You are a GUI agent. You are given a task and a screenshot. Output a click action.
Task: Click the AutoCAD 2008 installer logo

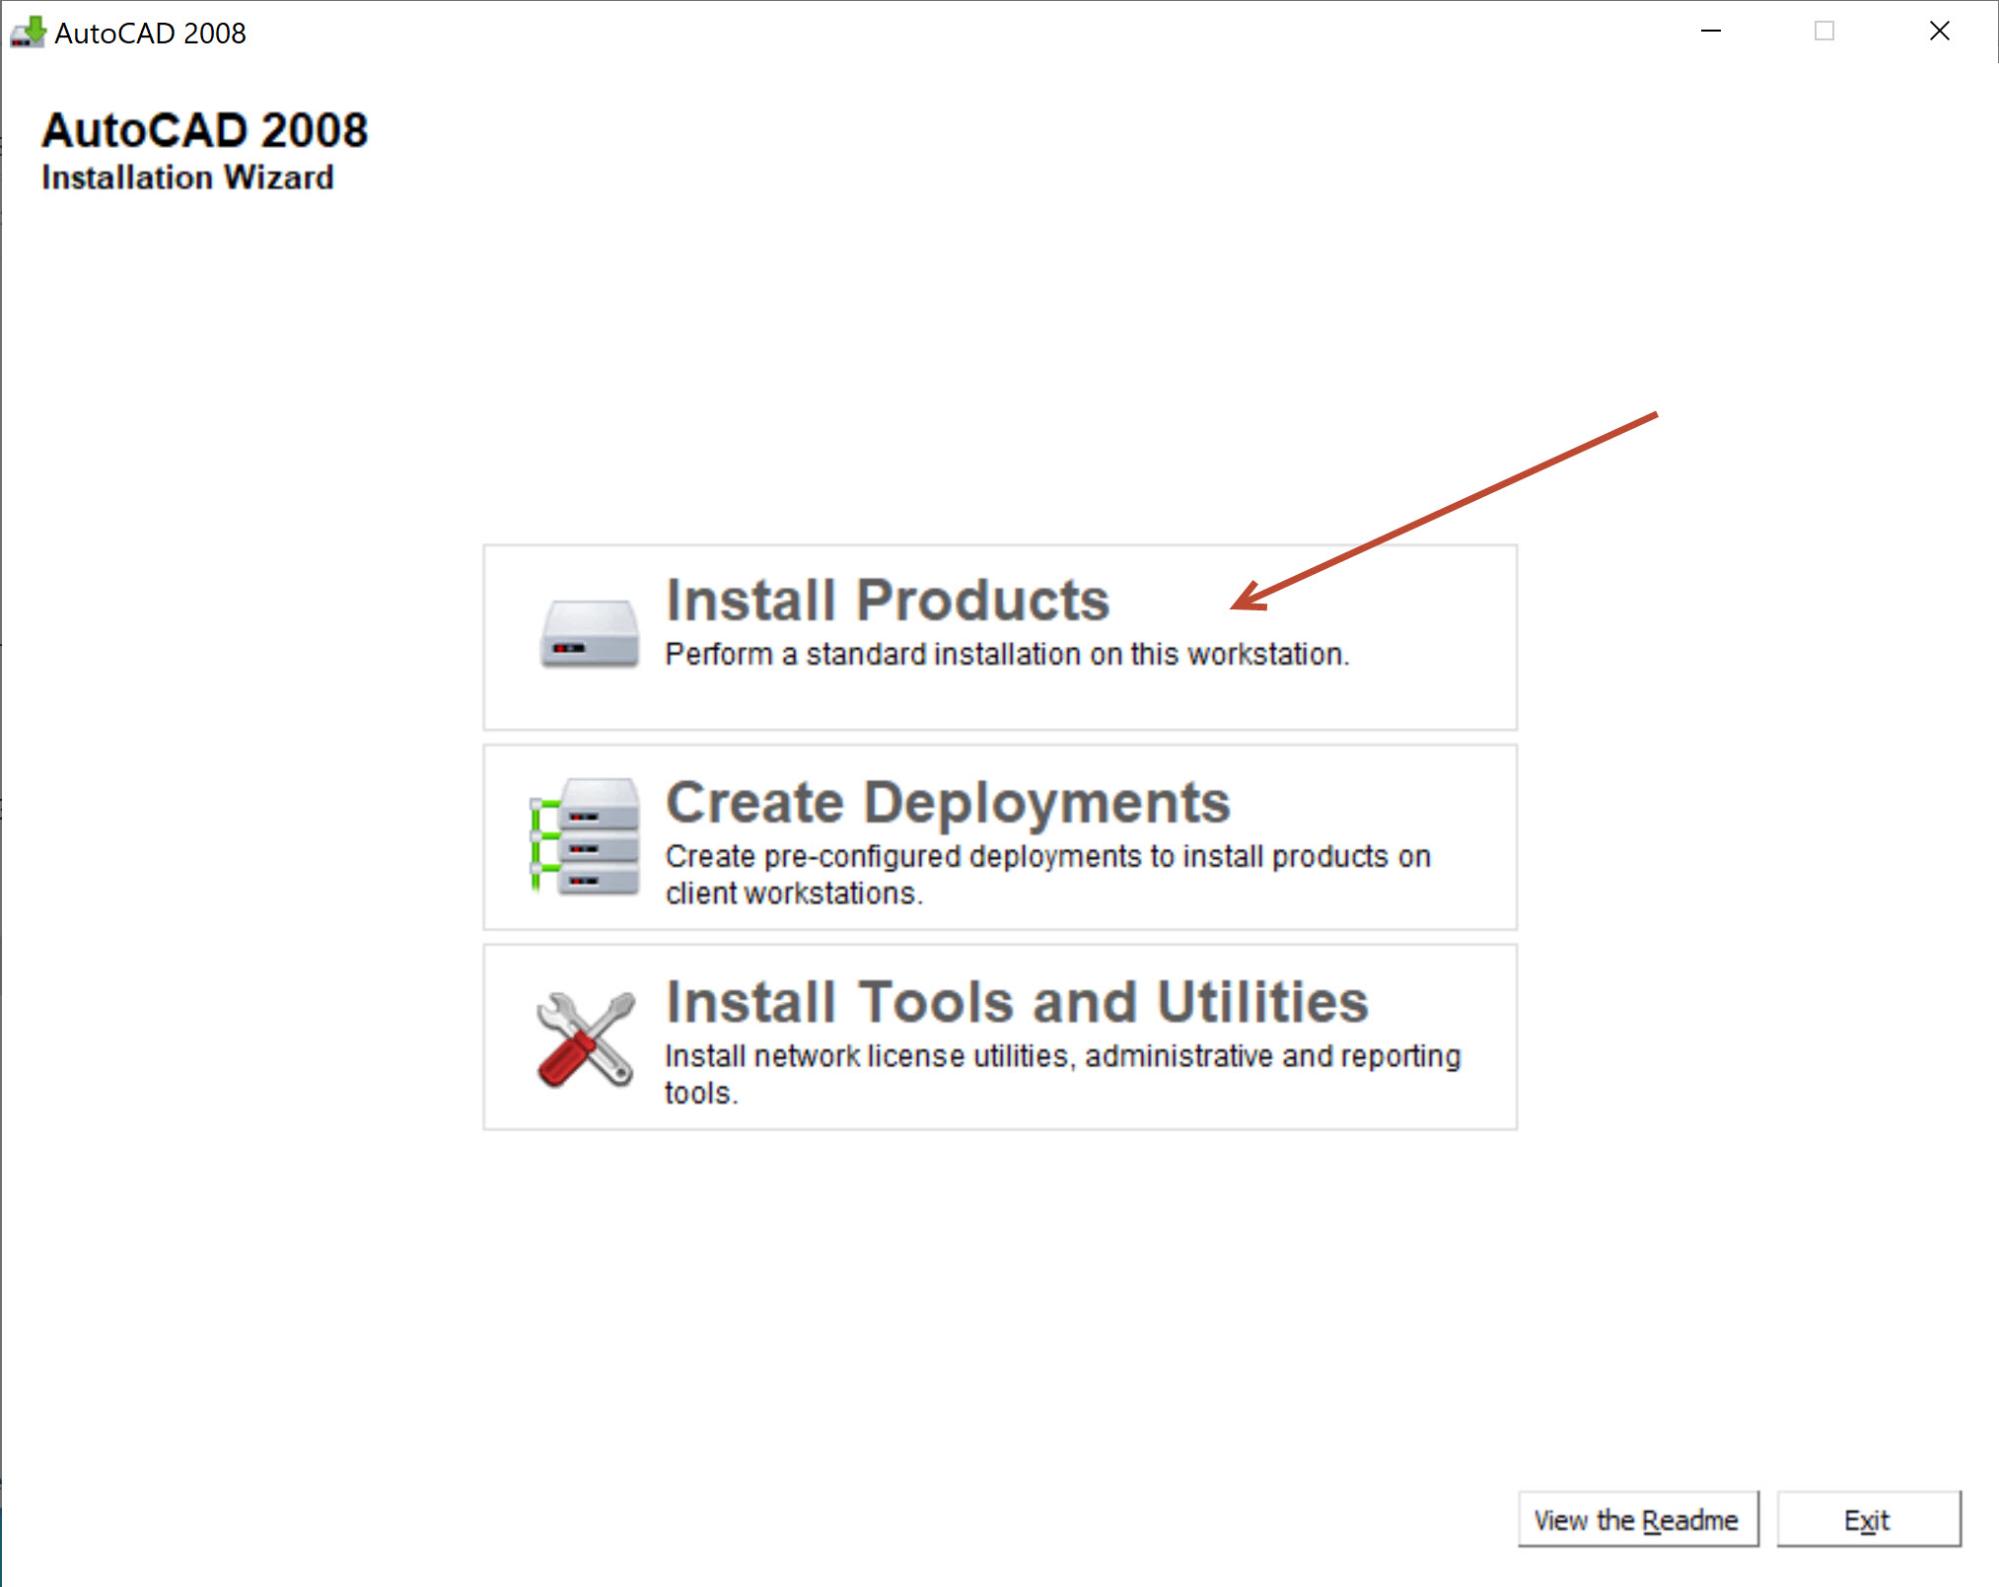[31, 28]
